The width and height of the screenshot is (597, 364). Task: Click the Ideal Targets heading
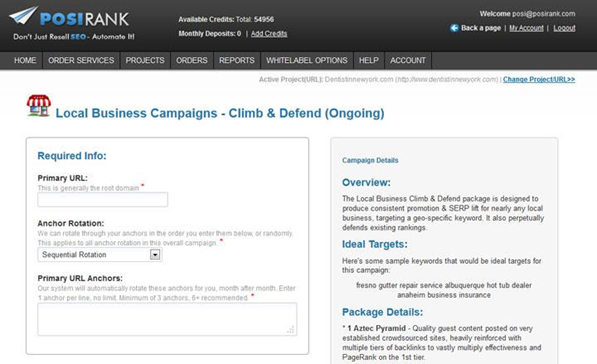[375, 244]
